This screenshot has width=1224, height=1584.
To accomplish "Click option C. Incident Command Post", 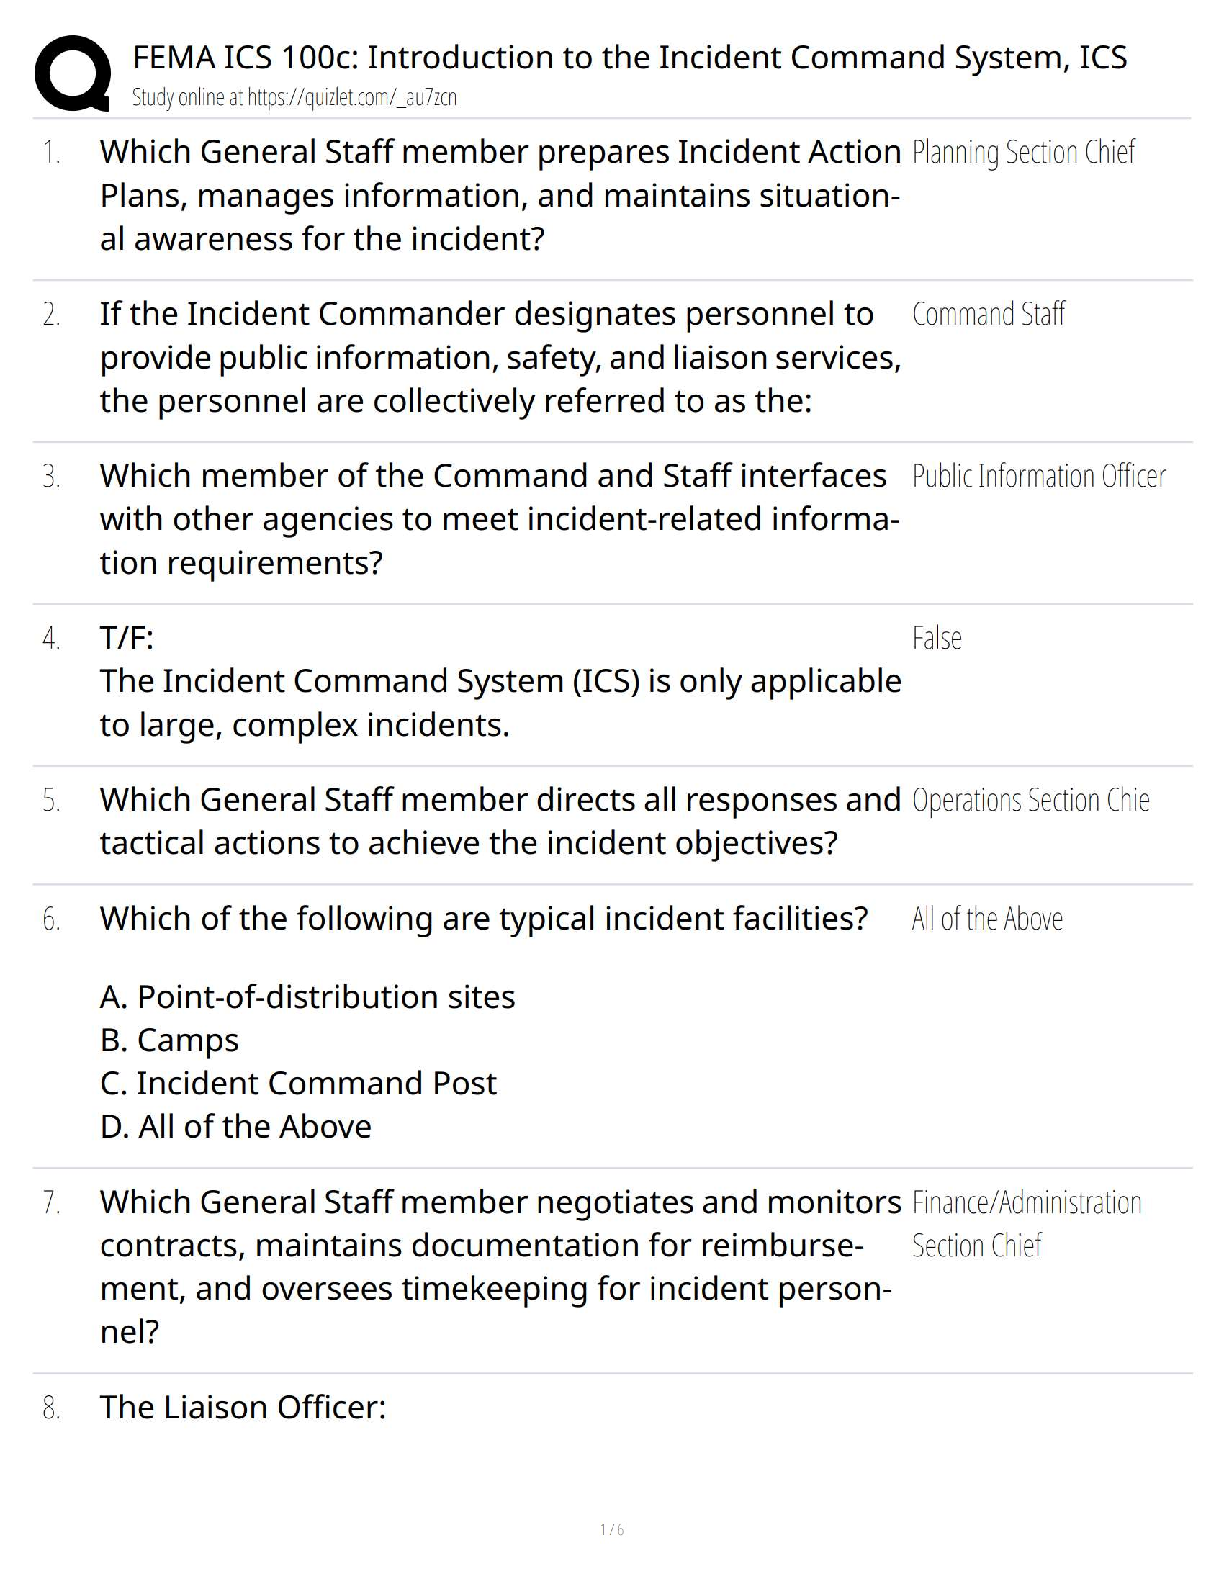I will tap(298, 1083).
